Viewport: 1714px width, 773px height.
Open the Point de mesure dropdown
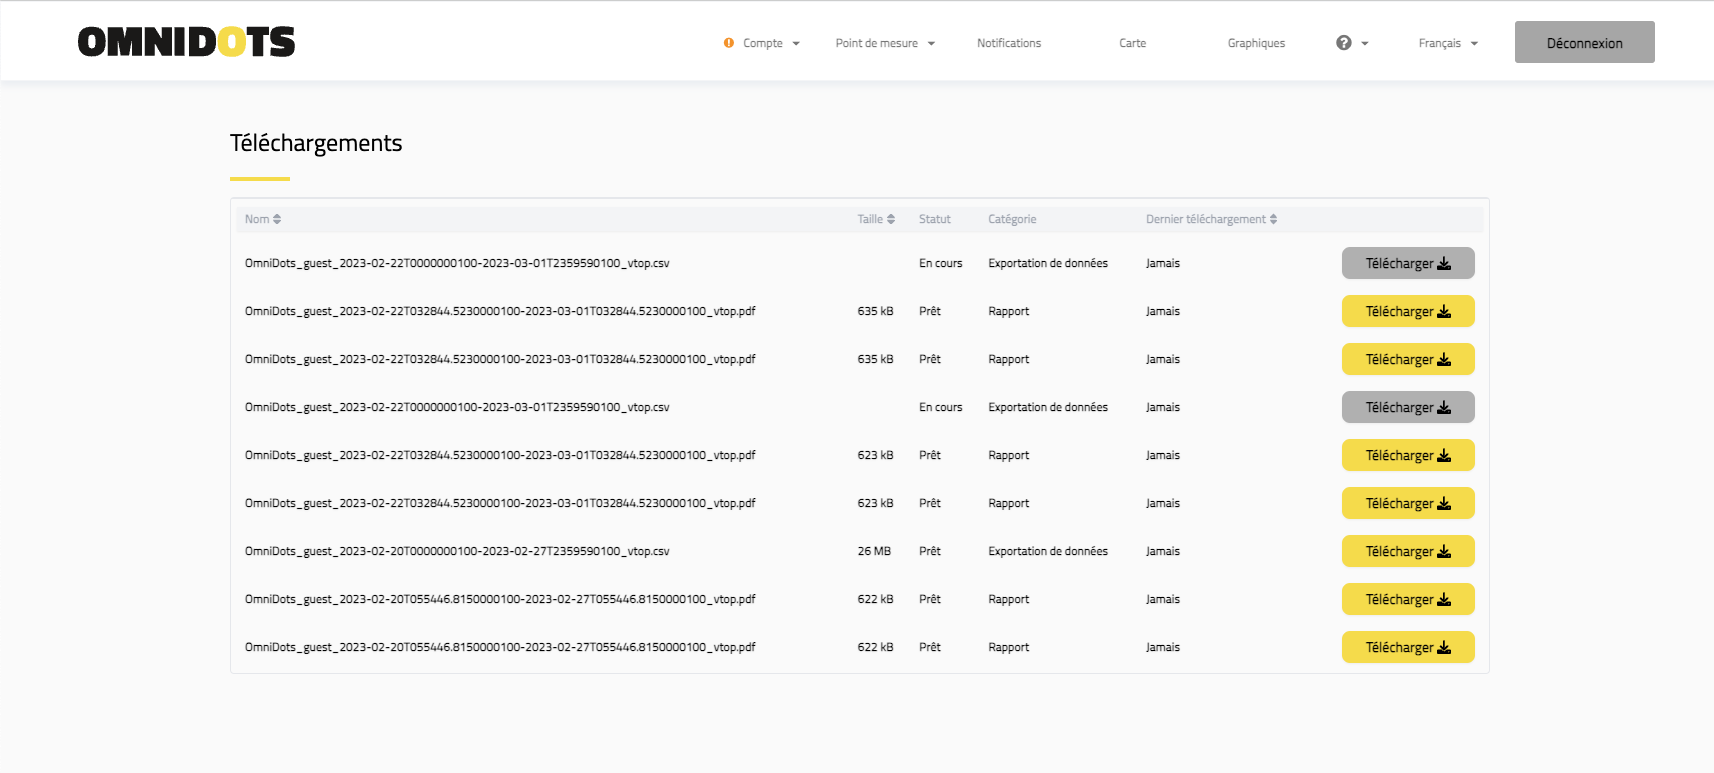885,43
